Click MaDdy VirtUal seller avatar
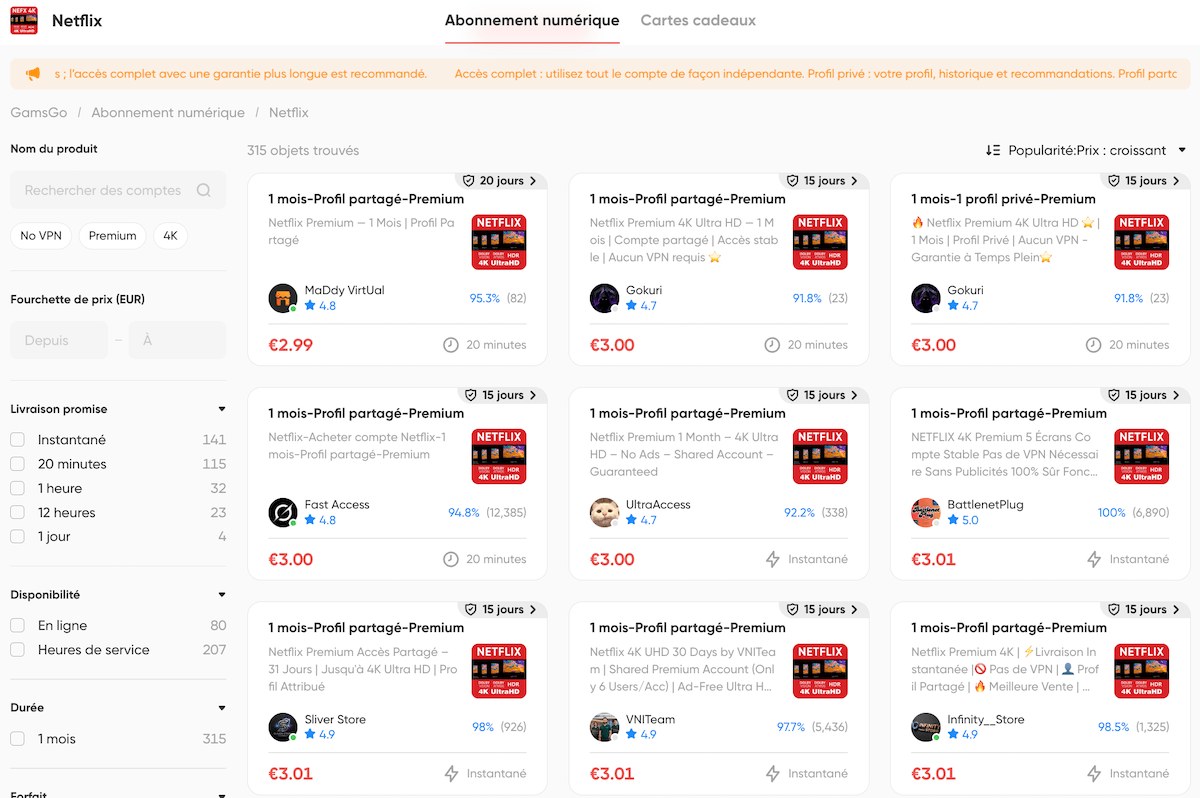This screenshot has height=798, width=1200. [283, 298]
